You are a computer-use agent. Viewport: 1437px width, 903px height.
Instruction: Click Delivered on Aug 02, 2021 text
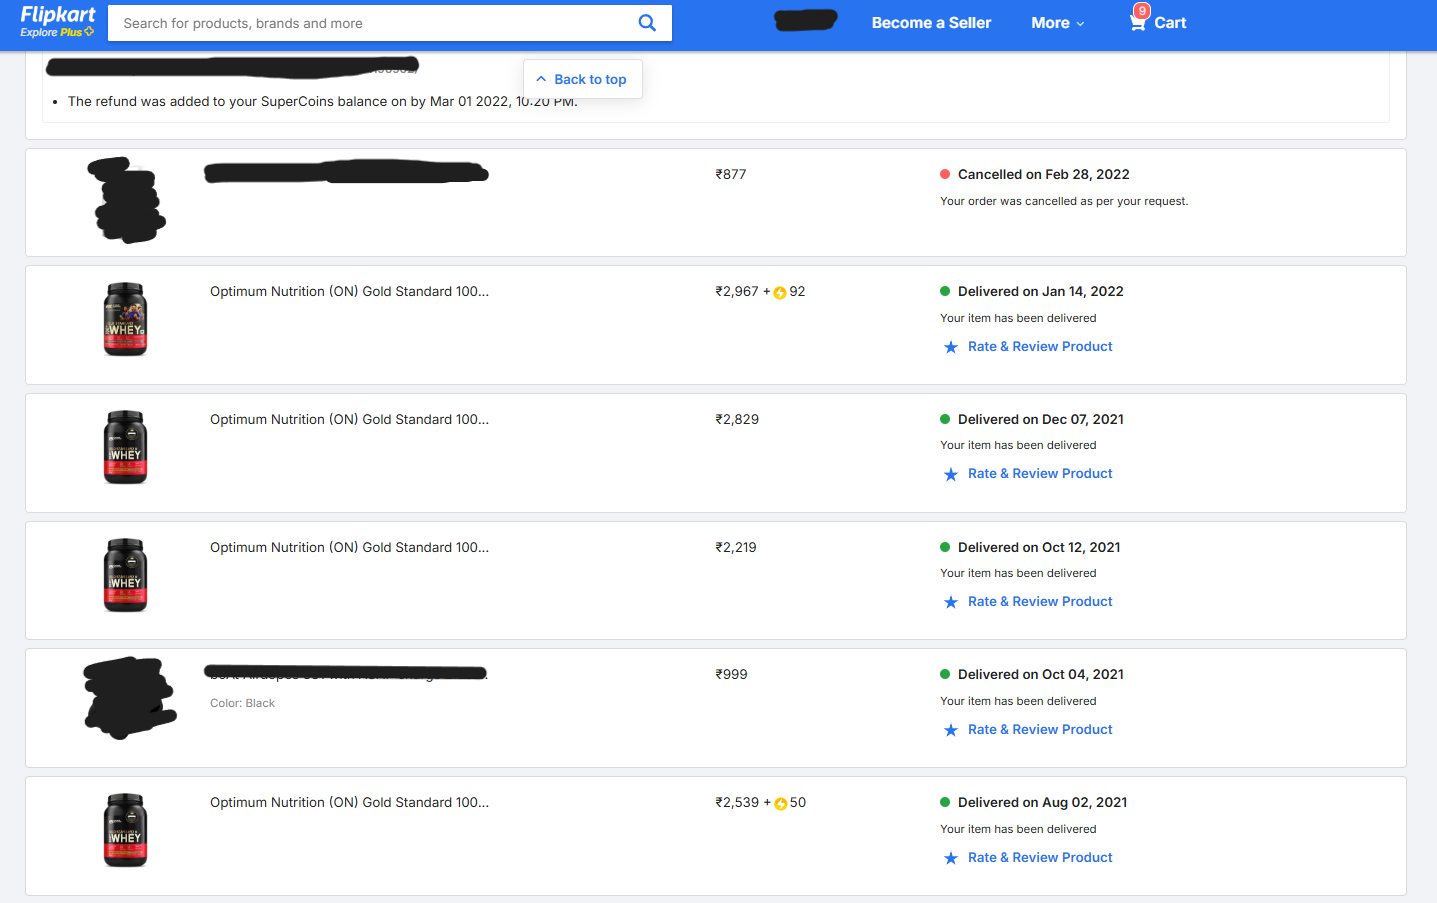[1042, 802]
